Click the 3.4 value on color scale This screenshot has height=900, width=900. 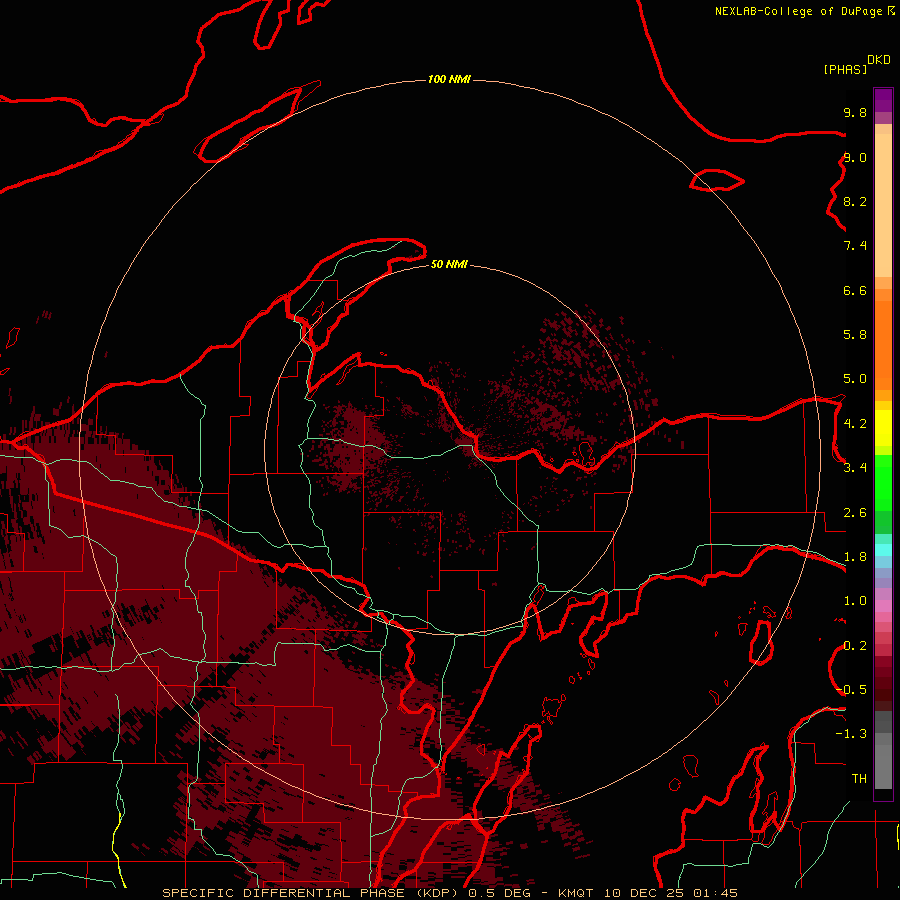point(855,468)
